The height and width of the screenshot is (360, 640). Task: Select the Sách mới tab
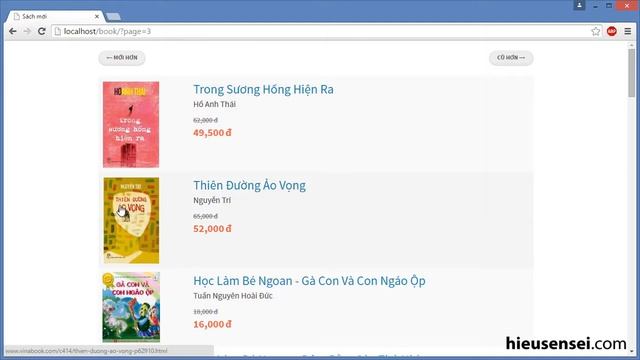tap(55, 16)
